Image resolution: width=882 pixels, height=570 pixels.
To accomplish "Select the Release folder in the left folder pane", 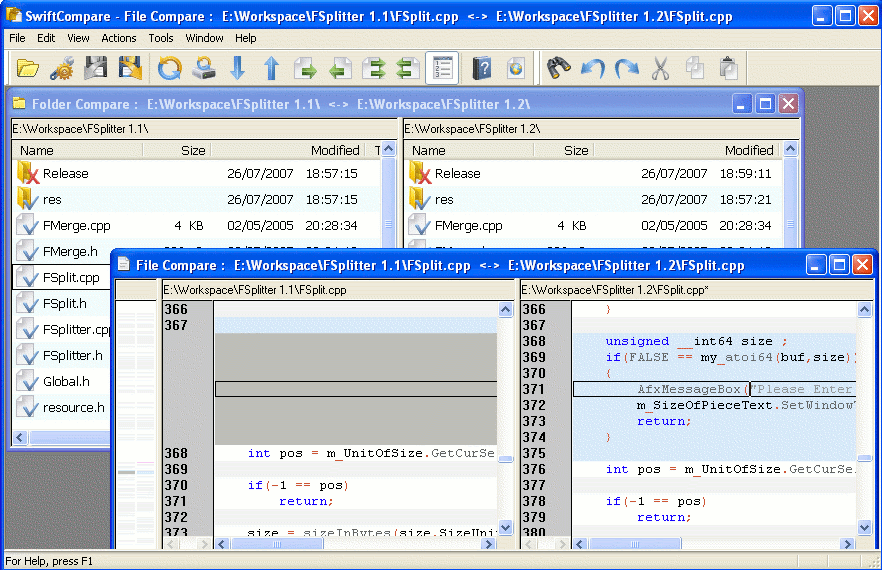I will tap(197, 173).
